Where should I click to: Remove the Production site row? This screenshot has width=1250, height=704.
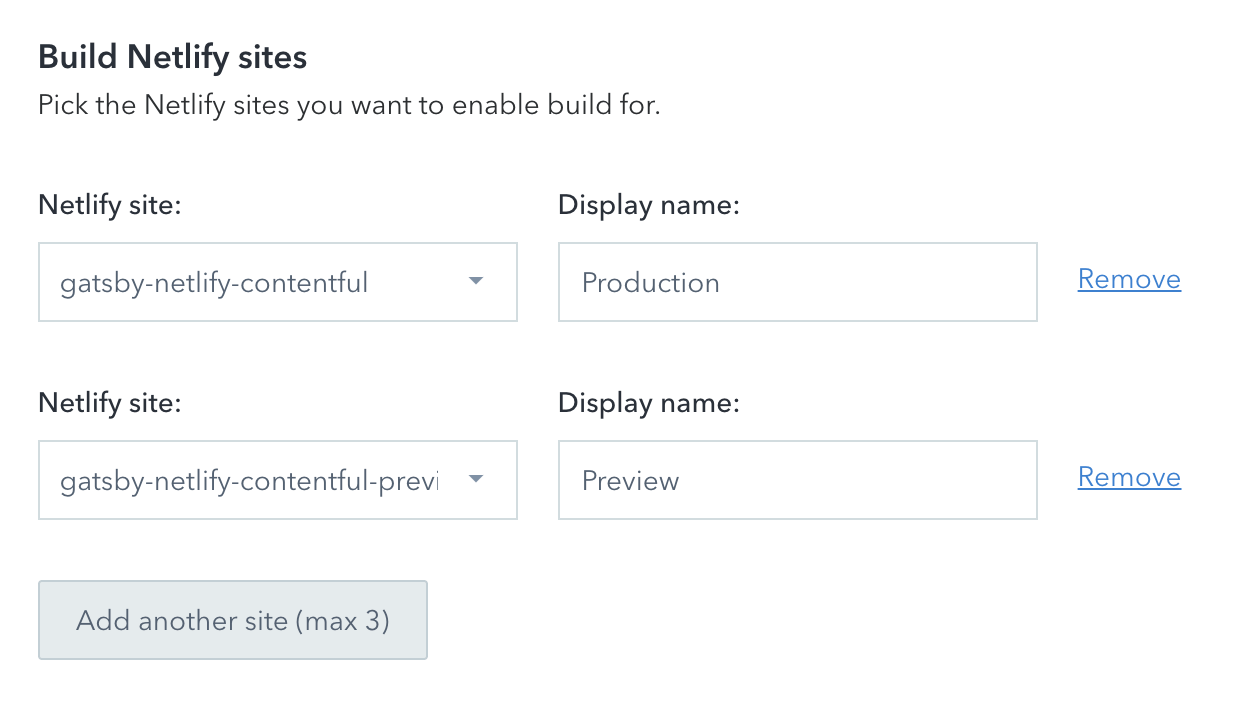[1129, 279]
